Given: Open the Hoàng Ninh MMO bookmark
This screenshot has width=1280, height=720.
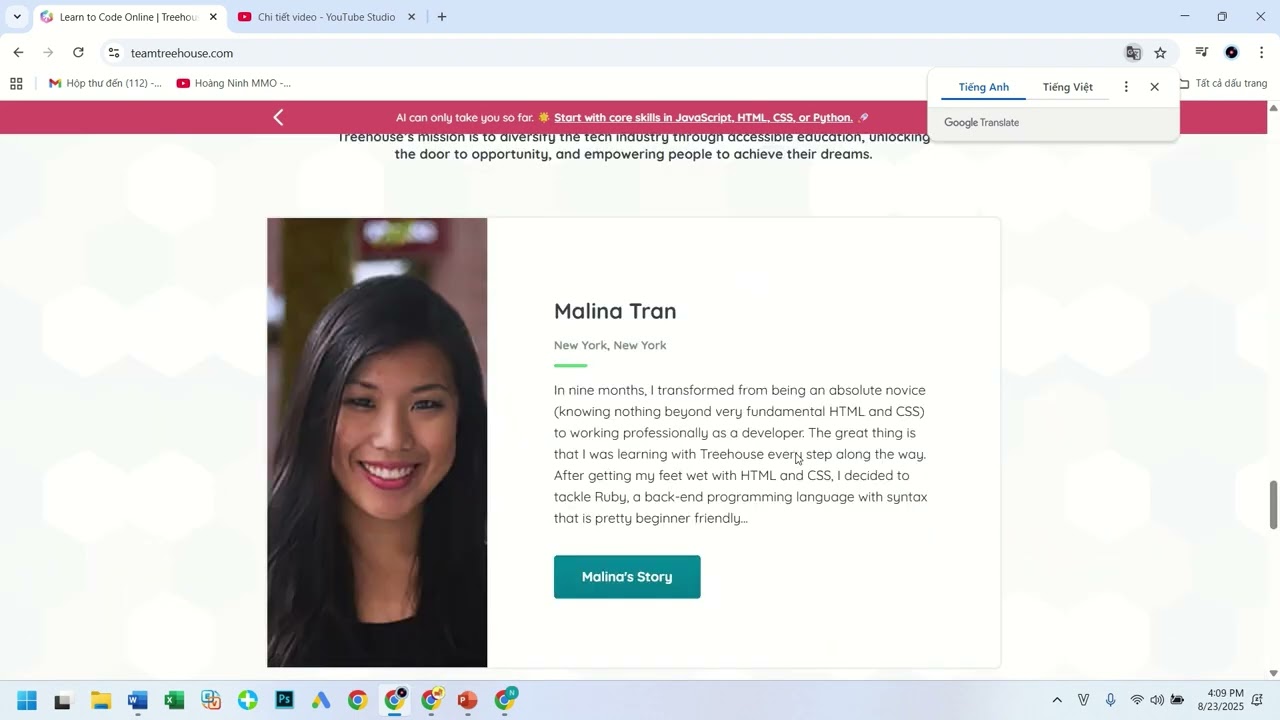Looking at the screenshot, I should [x=234, y=84].
